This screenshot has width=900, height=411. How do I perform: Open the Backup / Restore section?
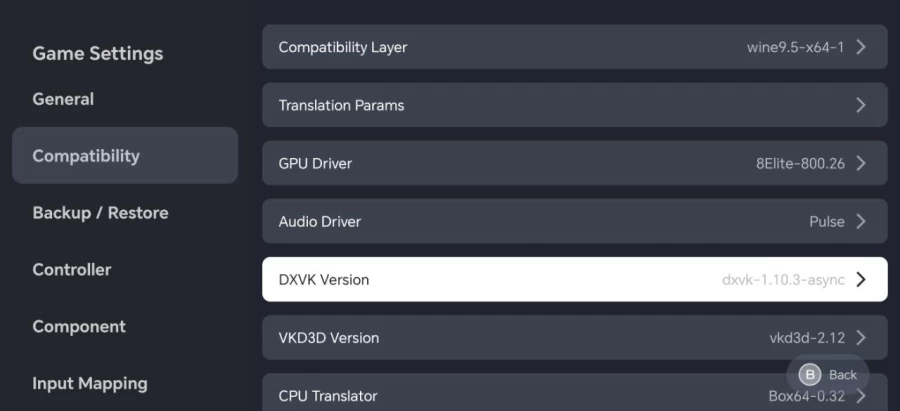coord(100,213)
